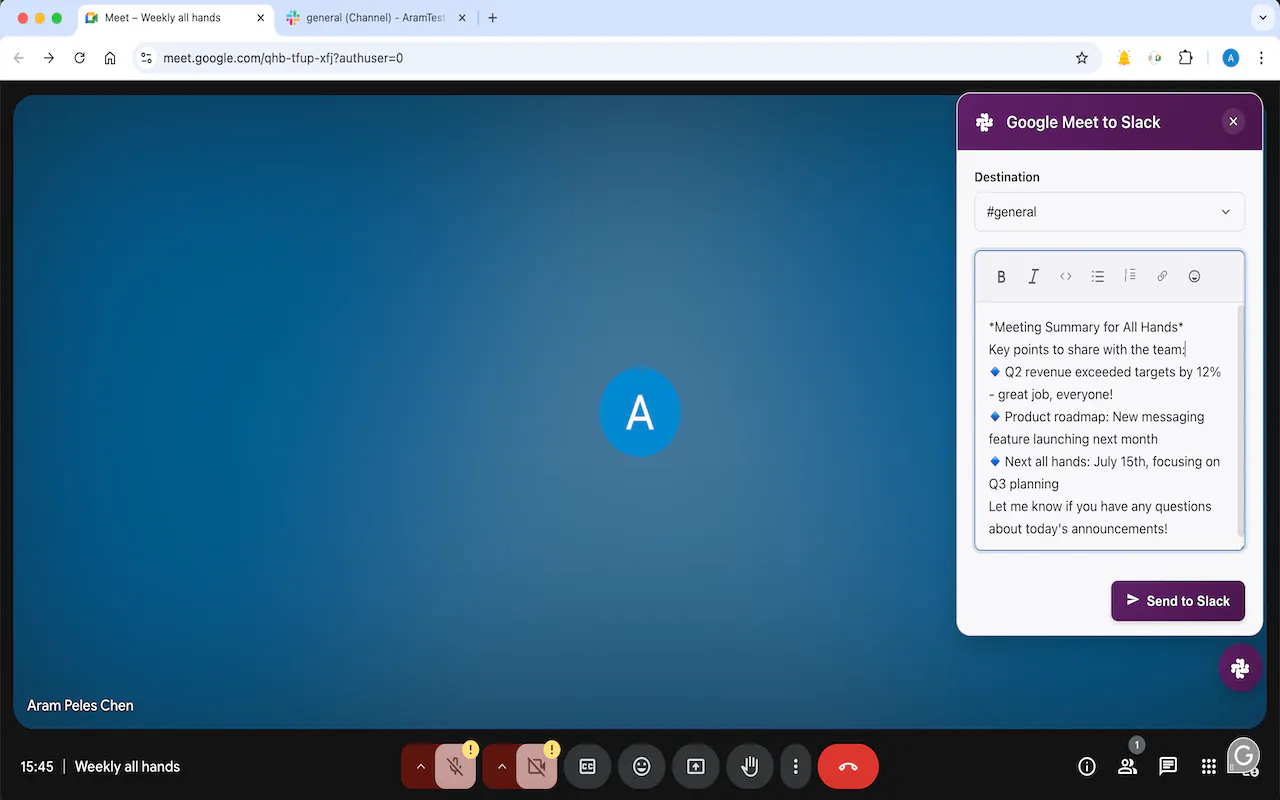The width and height of the screenshot is (1280, 800).
Task: Expand audio settings chevron beside microphone
Action: [x=420, y=767]
